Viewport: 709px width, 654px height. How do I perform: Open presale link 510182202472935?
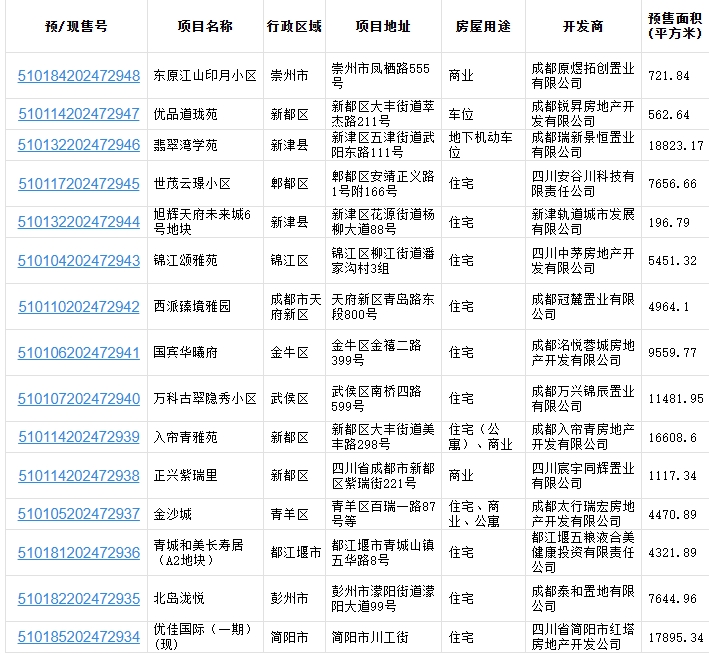click(79, 598)
